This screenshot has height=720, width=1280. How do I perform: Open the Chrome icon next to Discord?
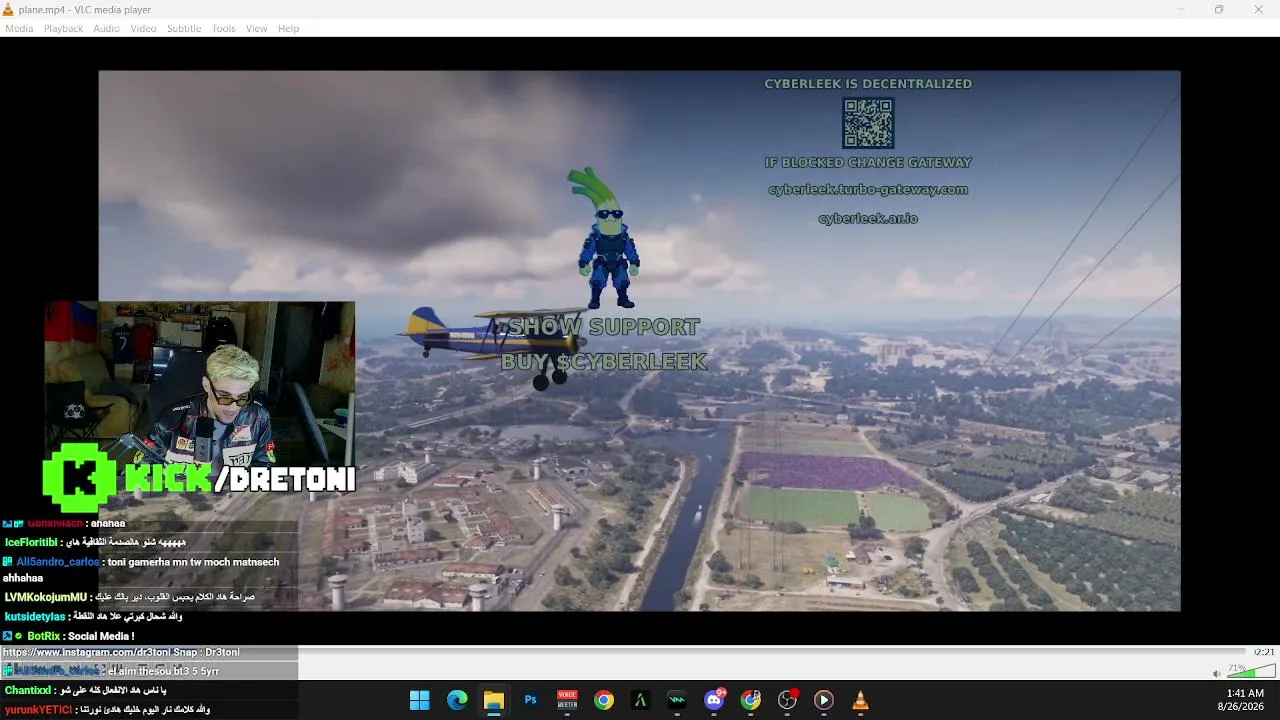click(x=751, y=700)
